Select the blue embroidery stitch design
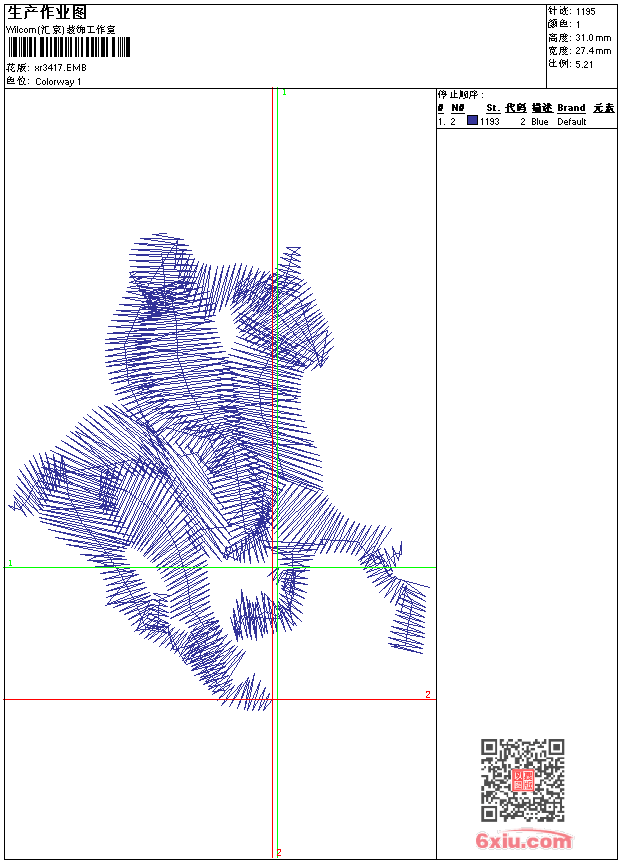Screen dimensions: 620x860 pyautogui.click(x=219, y=472)
